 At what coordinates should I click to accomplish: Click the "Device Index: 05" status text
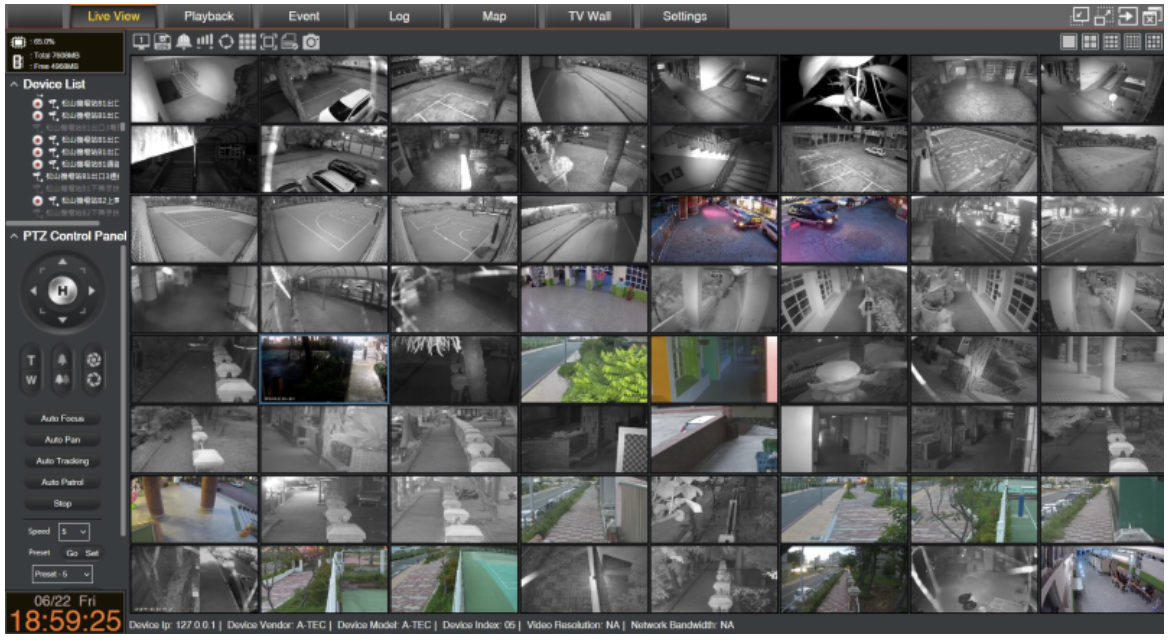click(479, 625)
